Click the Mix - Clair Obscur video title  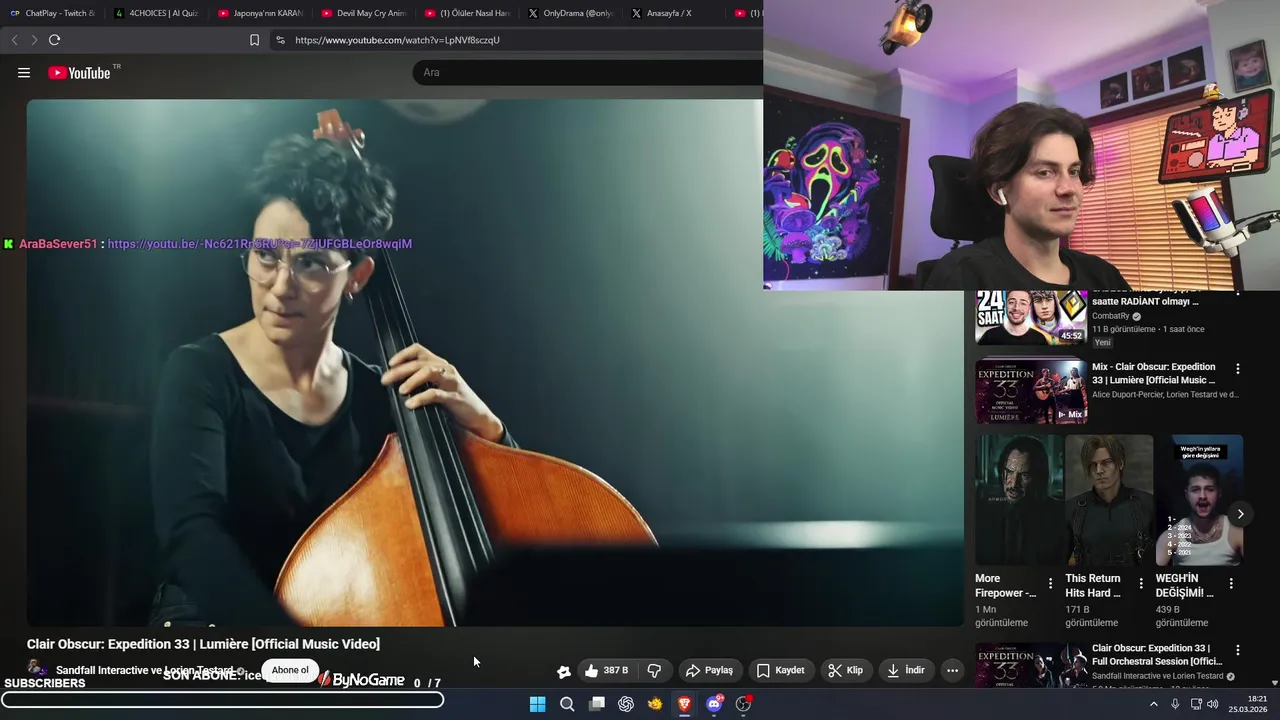coord(1154,373)
